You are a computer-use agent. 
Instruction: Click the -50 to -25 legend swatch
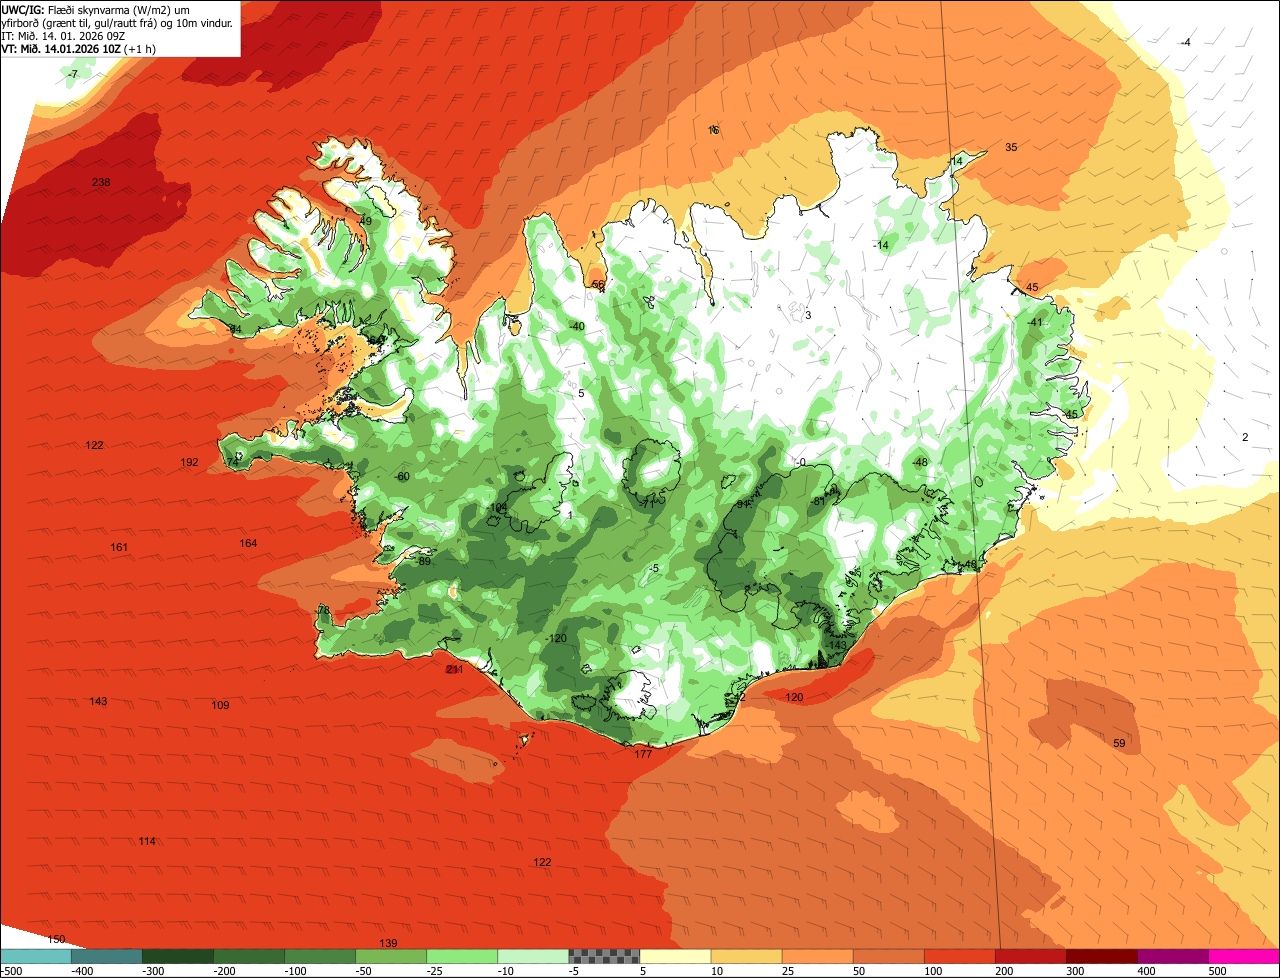390,956
